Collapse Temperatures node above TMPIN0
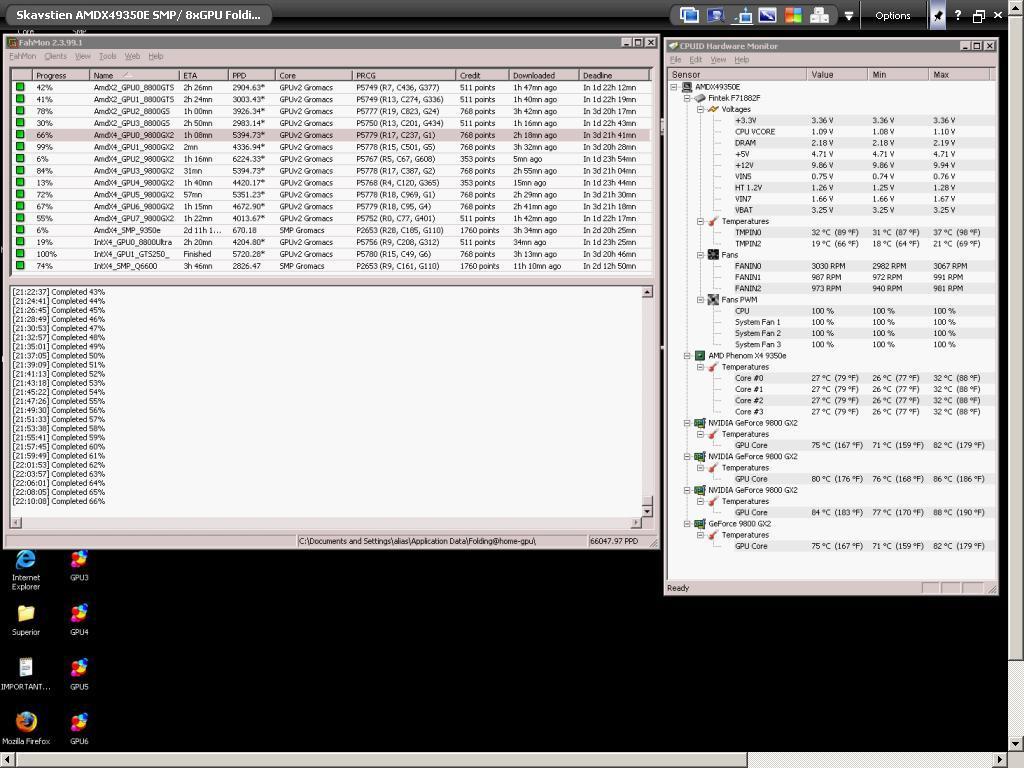This screenshot has height=769, width=1024. 700,221
